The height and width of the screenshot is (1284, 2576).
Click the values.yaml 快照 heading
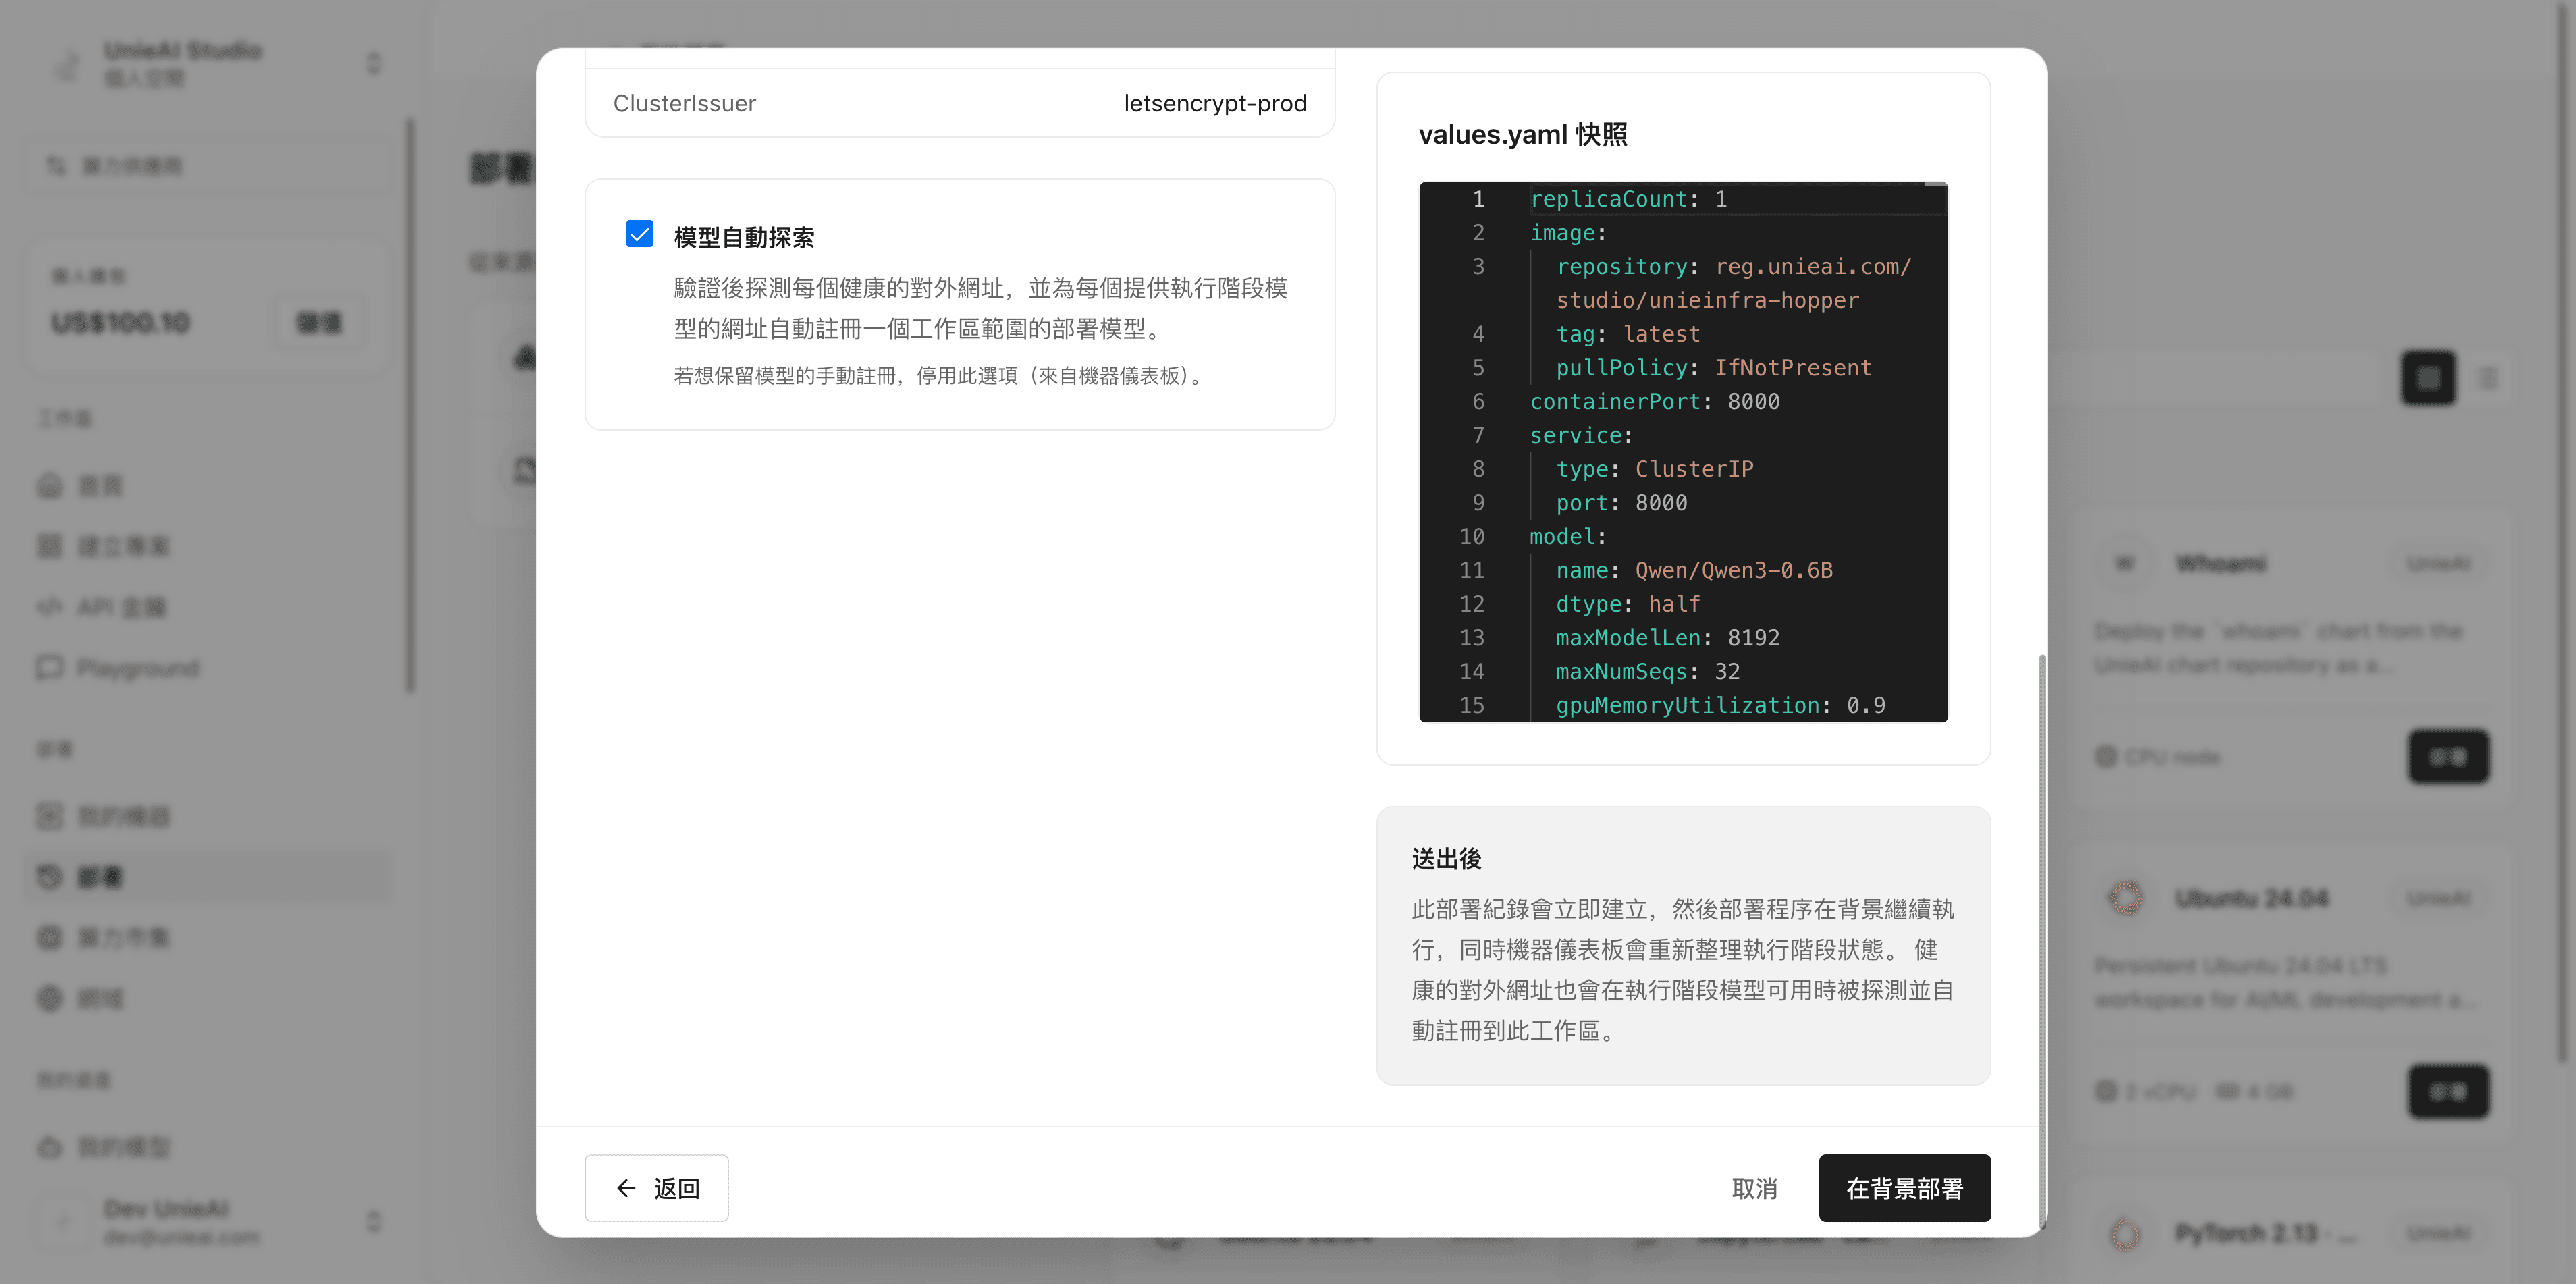coord(1523,134)
